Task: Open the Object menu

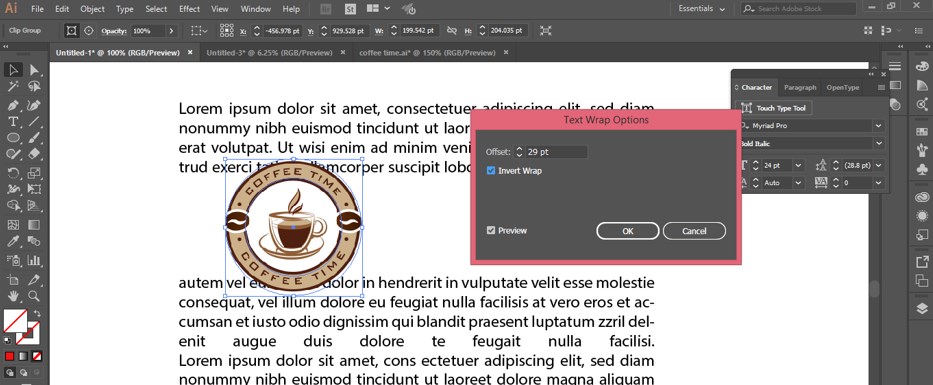Action: click(92, 9)
